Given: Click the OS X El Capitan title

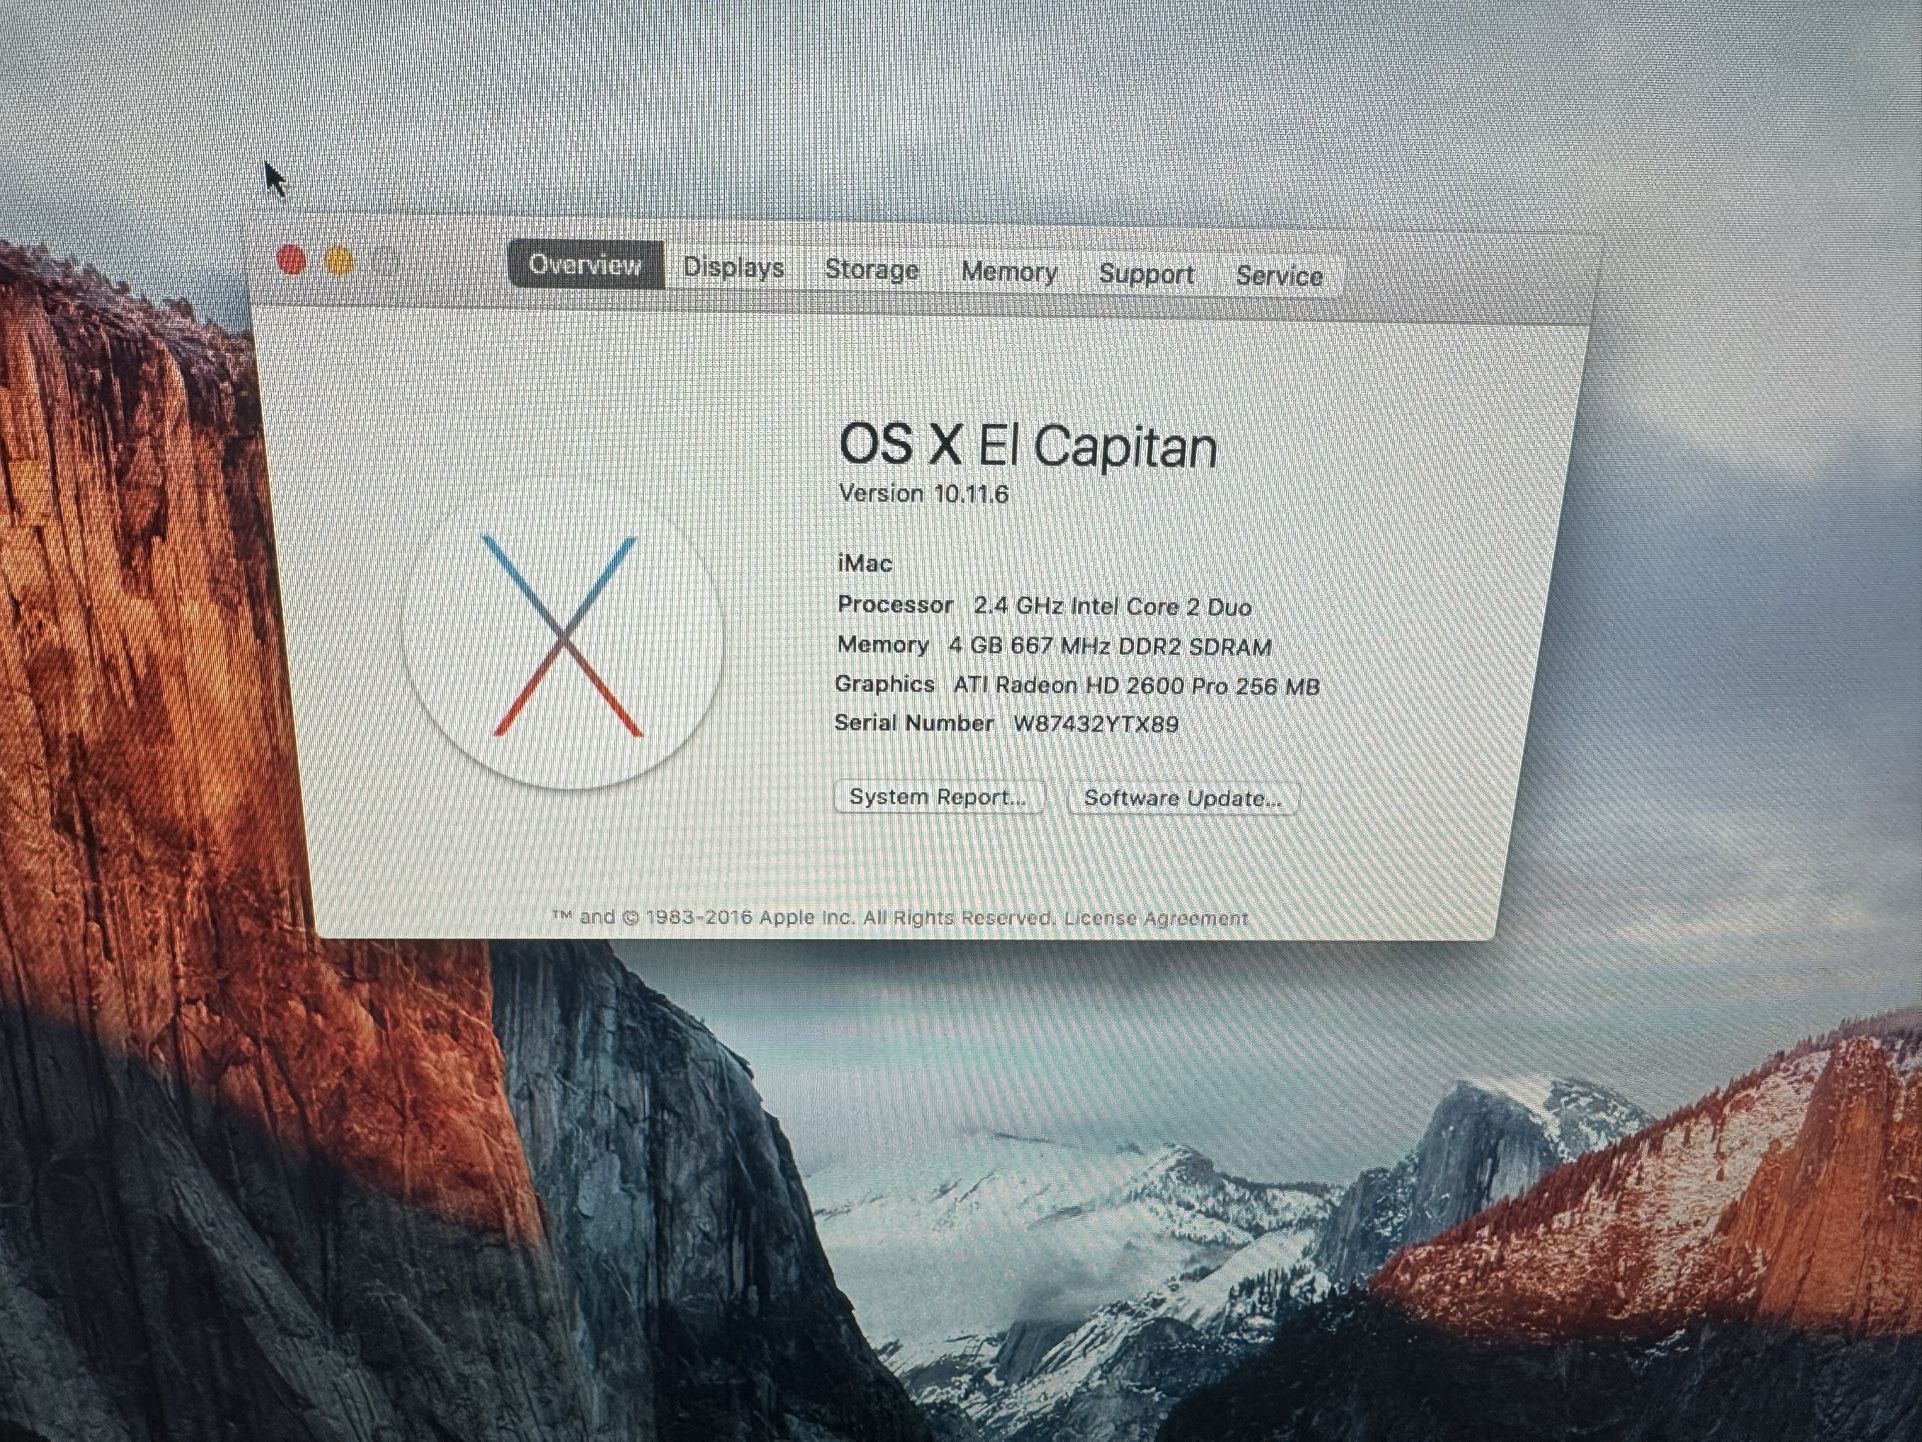Looking at the screenshot, I should coord(1027,446).
